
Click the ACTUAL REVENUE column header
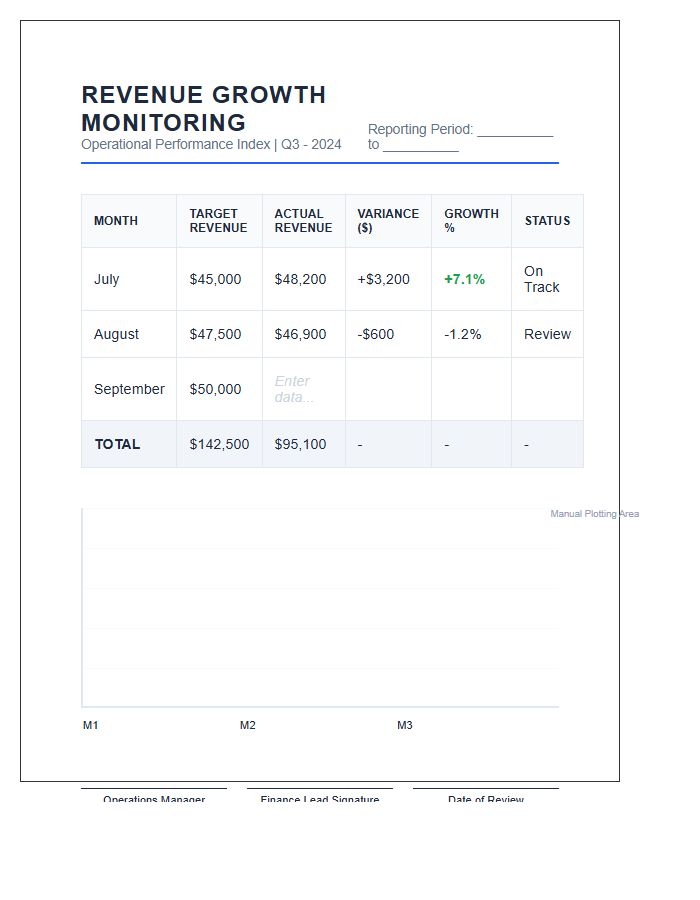pyautogui.click(x=303, y=221)
